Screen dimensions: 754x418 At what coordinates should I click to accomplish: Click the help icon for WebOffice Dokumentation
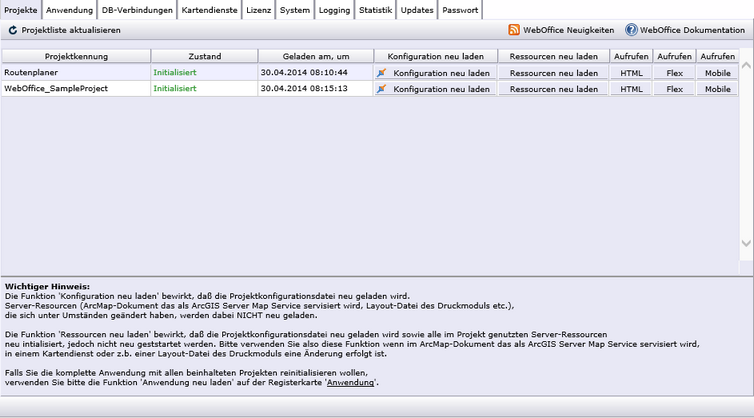[x=631, y=30]
